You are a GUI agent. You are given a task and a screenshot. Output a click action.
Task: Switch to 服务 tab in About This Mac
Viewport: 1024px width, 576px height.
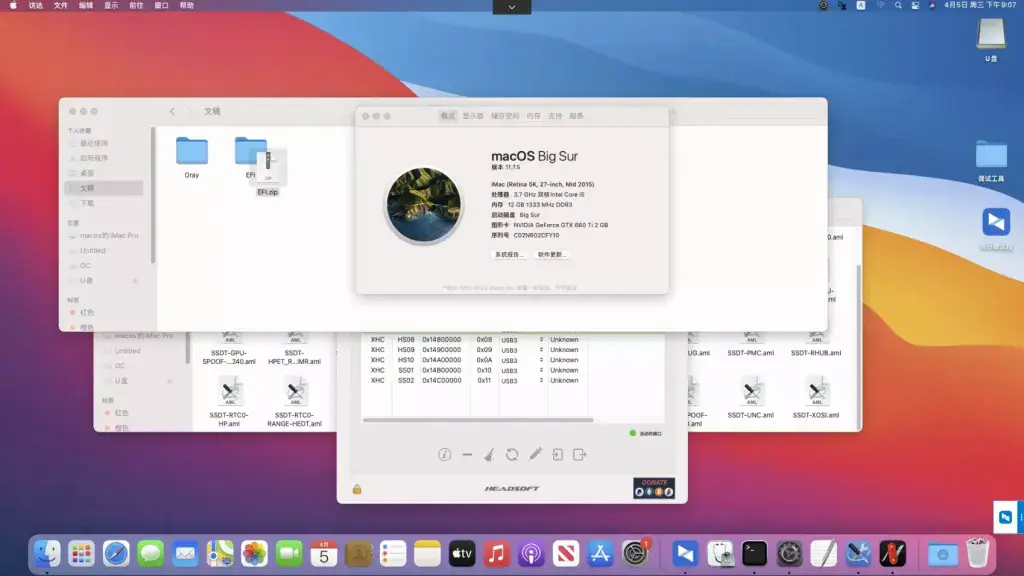[576, 116]
